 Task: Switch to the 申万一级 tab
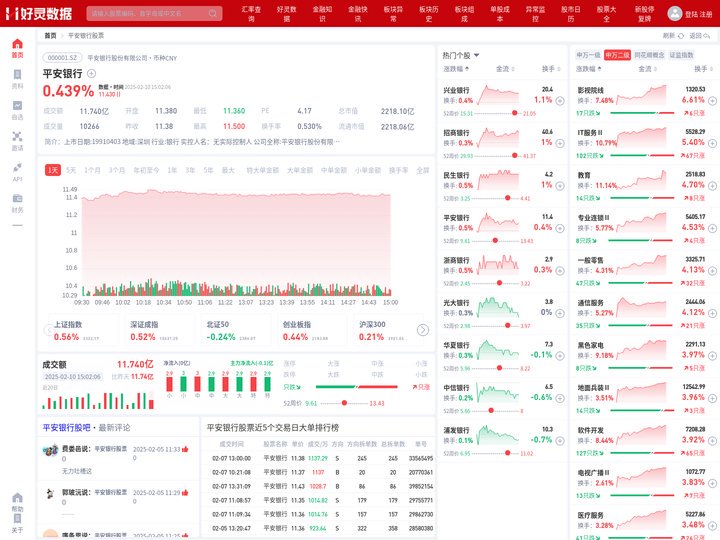[x=588, y=55]
